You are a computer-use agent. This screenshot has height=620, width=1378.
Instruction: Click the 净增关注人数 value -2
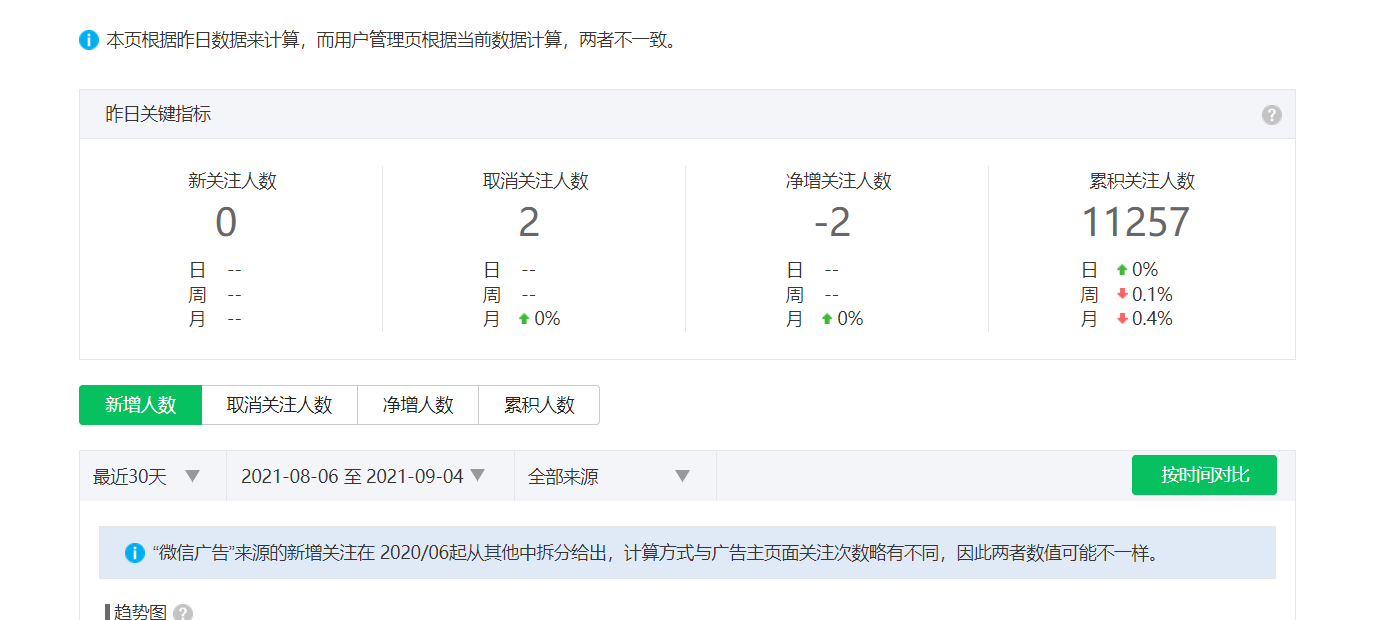(832, 222)
